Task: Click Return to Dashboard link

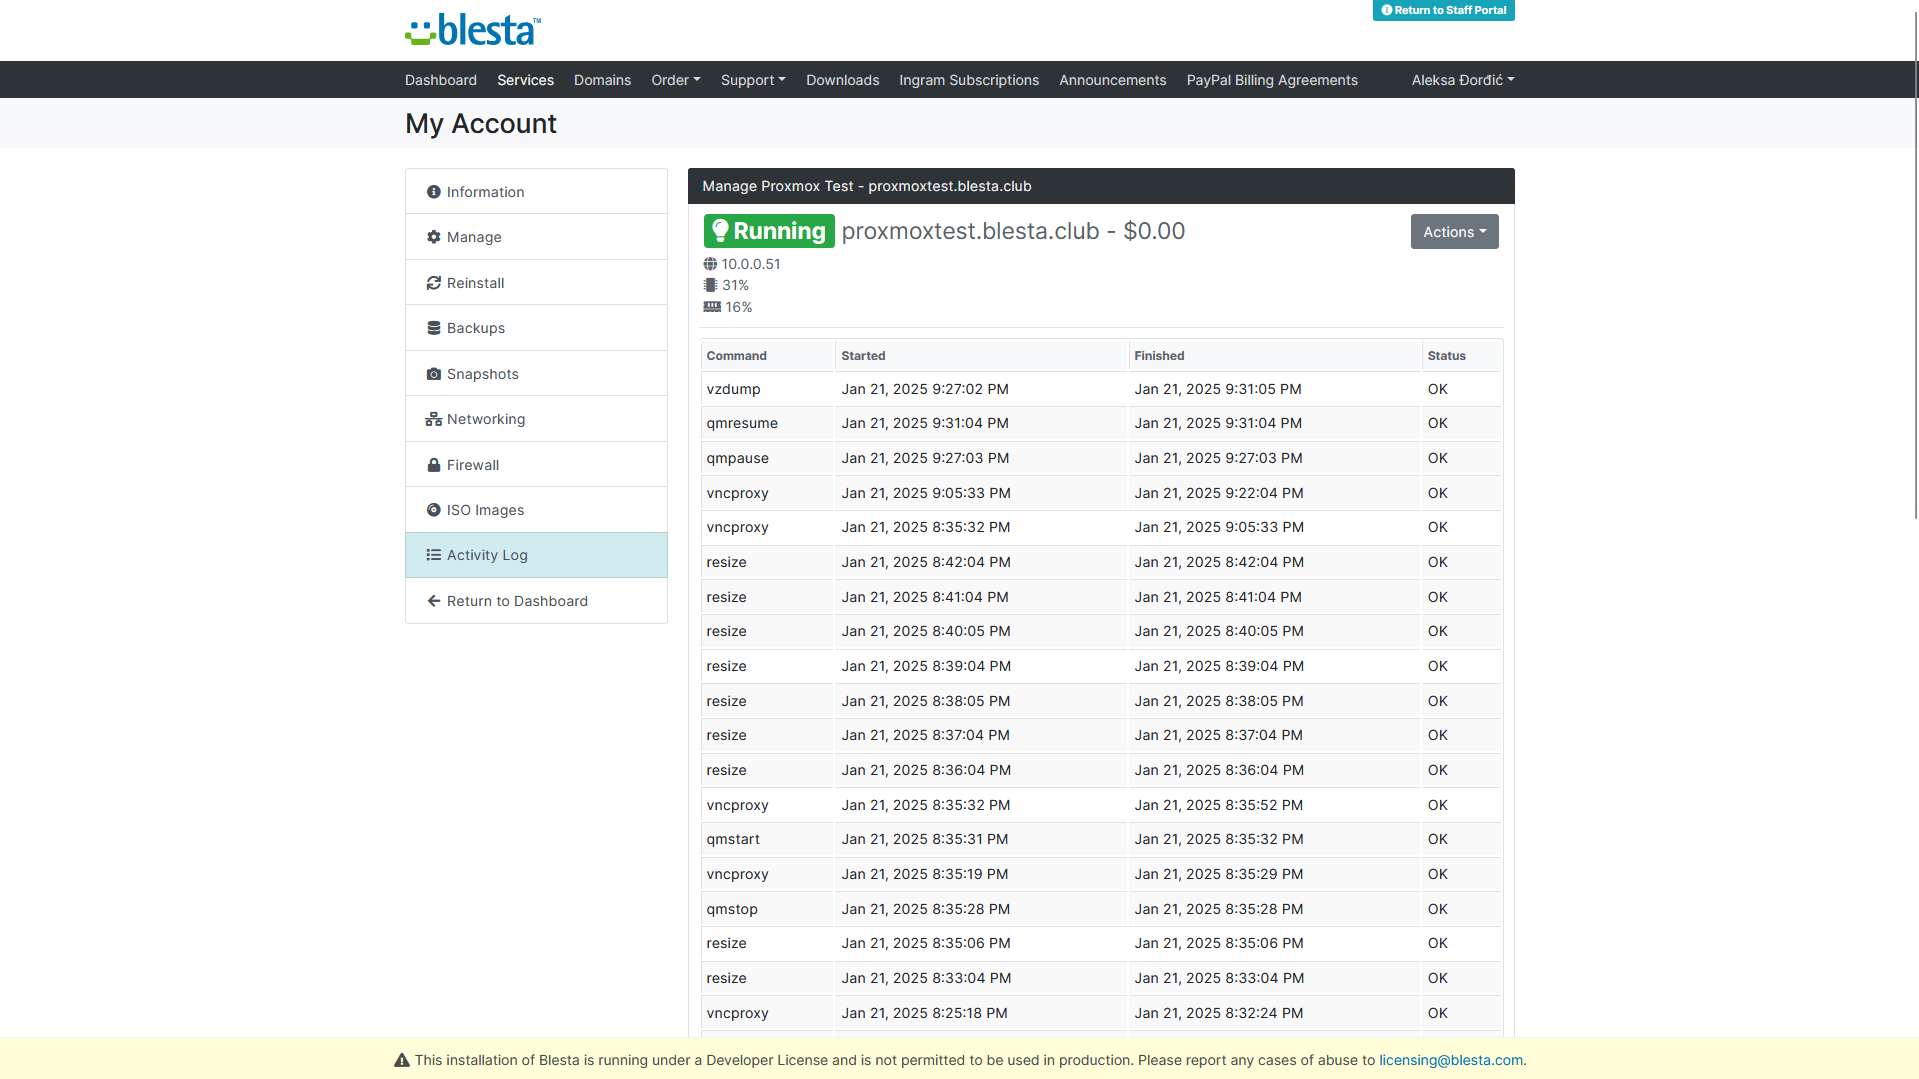Action: (x=536, y=601)
